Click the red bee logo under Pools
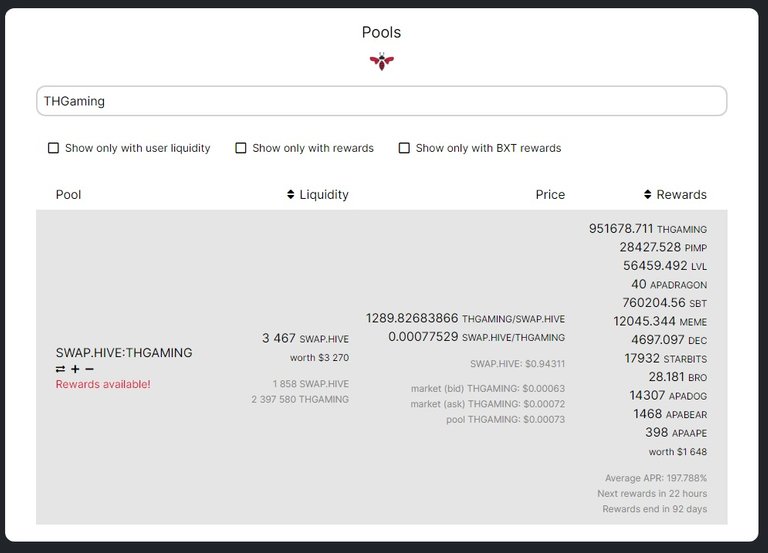The width and height of the screenshot is (768, 553). pos(382,61)
